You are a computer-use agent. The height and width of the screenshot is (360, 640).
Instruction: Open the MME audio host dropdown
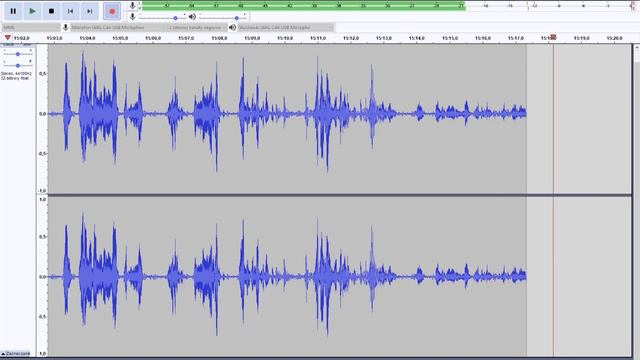point(31,27)
